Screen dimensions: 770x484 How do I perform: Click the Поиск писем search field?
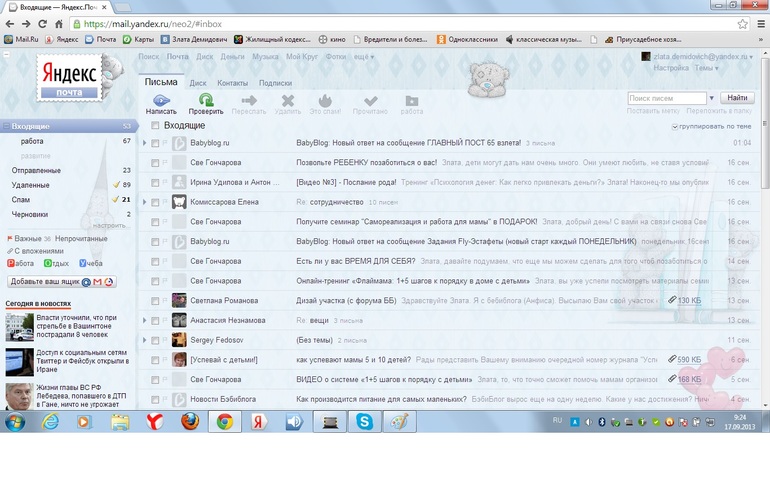coord(668,98)
